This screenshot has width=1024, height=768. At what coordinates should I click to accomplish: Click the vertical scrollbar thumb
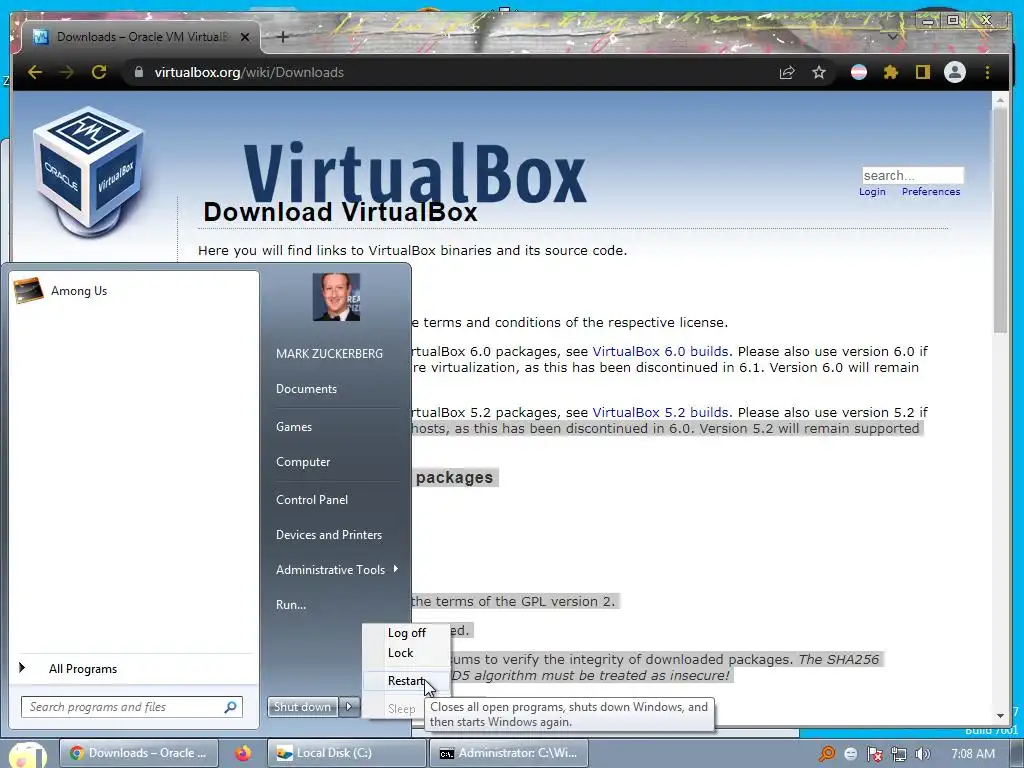click(1000, 221)
